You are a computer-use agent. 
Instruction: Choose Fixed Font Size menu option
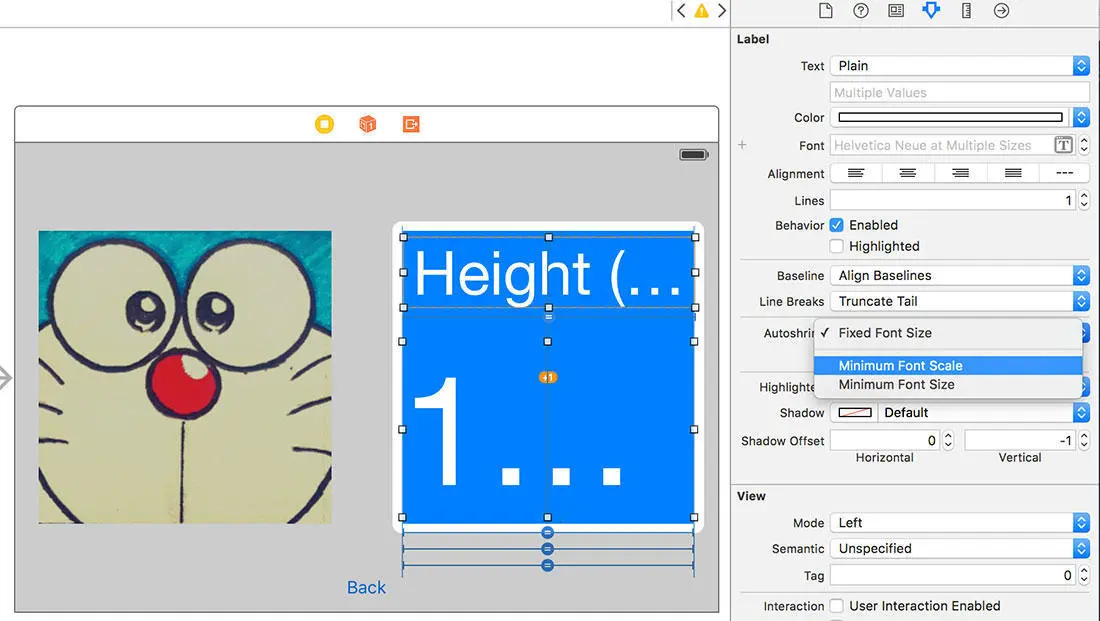(948, 333)
